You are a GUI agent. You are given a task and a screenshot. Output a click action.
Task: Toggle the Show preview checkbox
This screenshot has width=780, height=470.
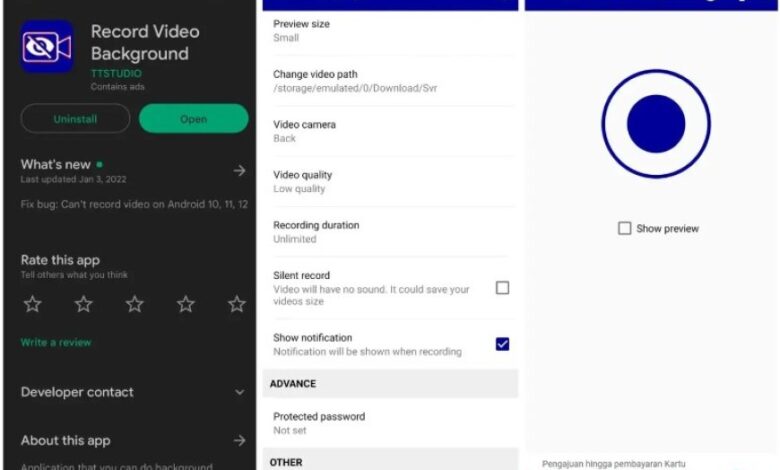pyautogui.click(x=625, y=229)
